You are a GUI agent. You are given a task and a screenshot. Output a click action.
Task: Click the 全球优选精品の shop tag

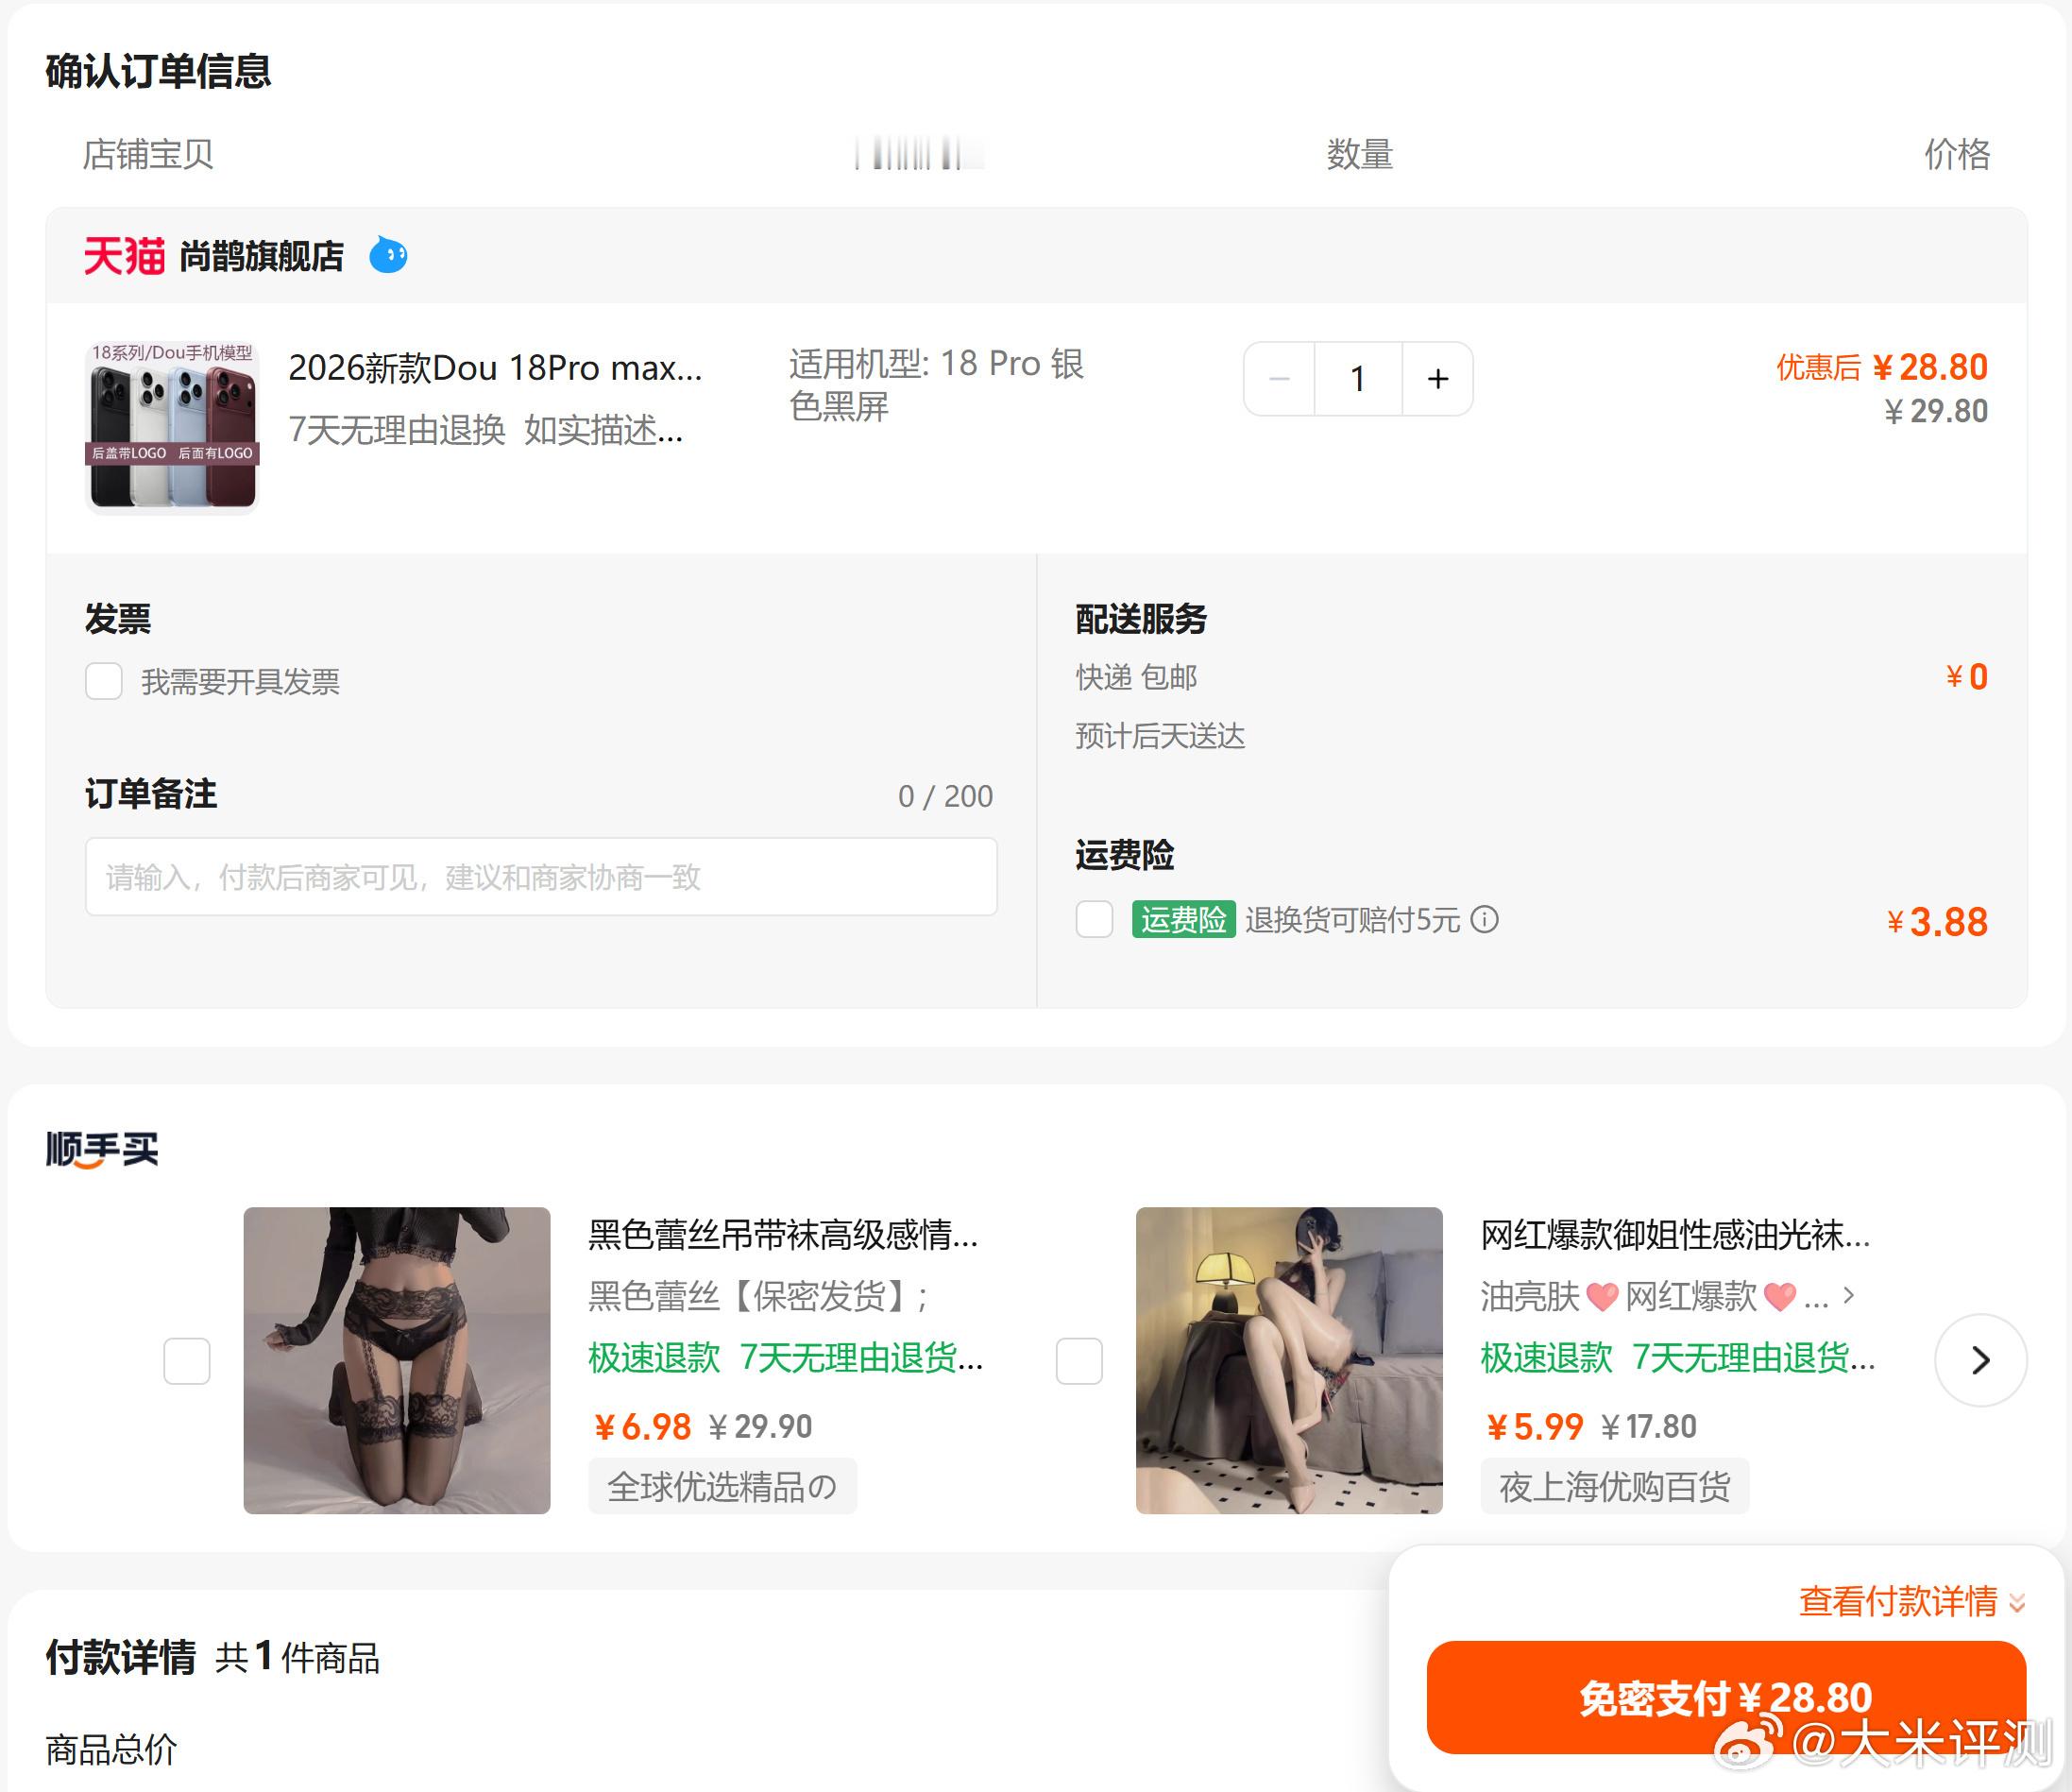[722, 1486]
